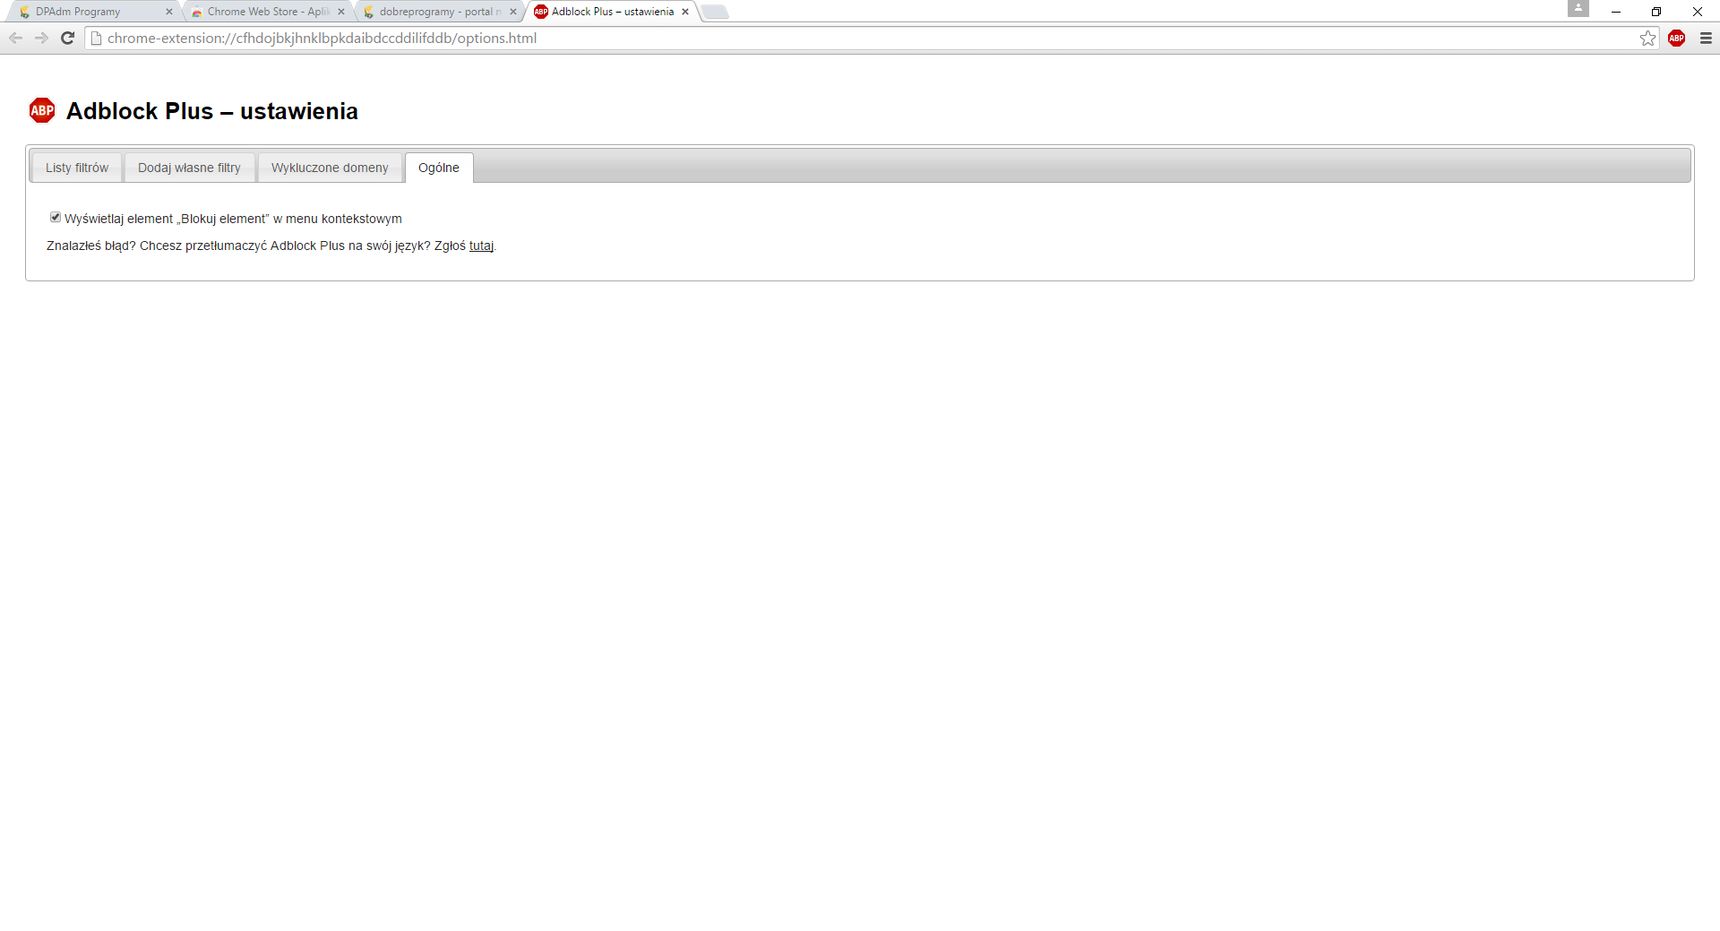Click the Chrome profile avatar button
This screenshot has height=931, width=1720.
[1578, 8]
